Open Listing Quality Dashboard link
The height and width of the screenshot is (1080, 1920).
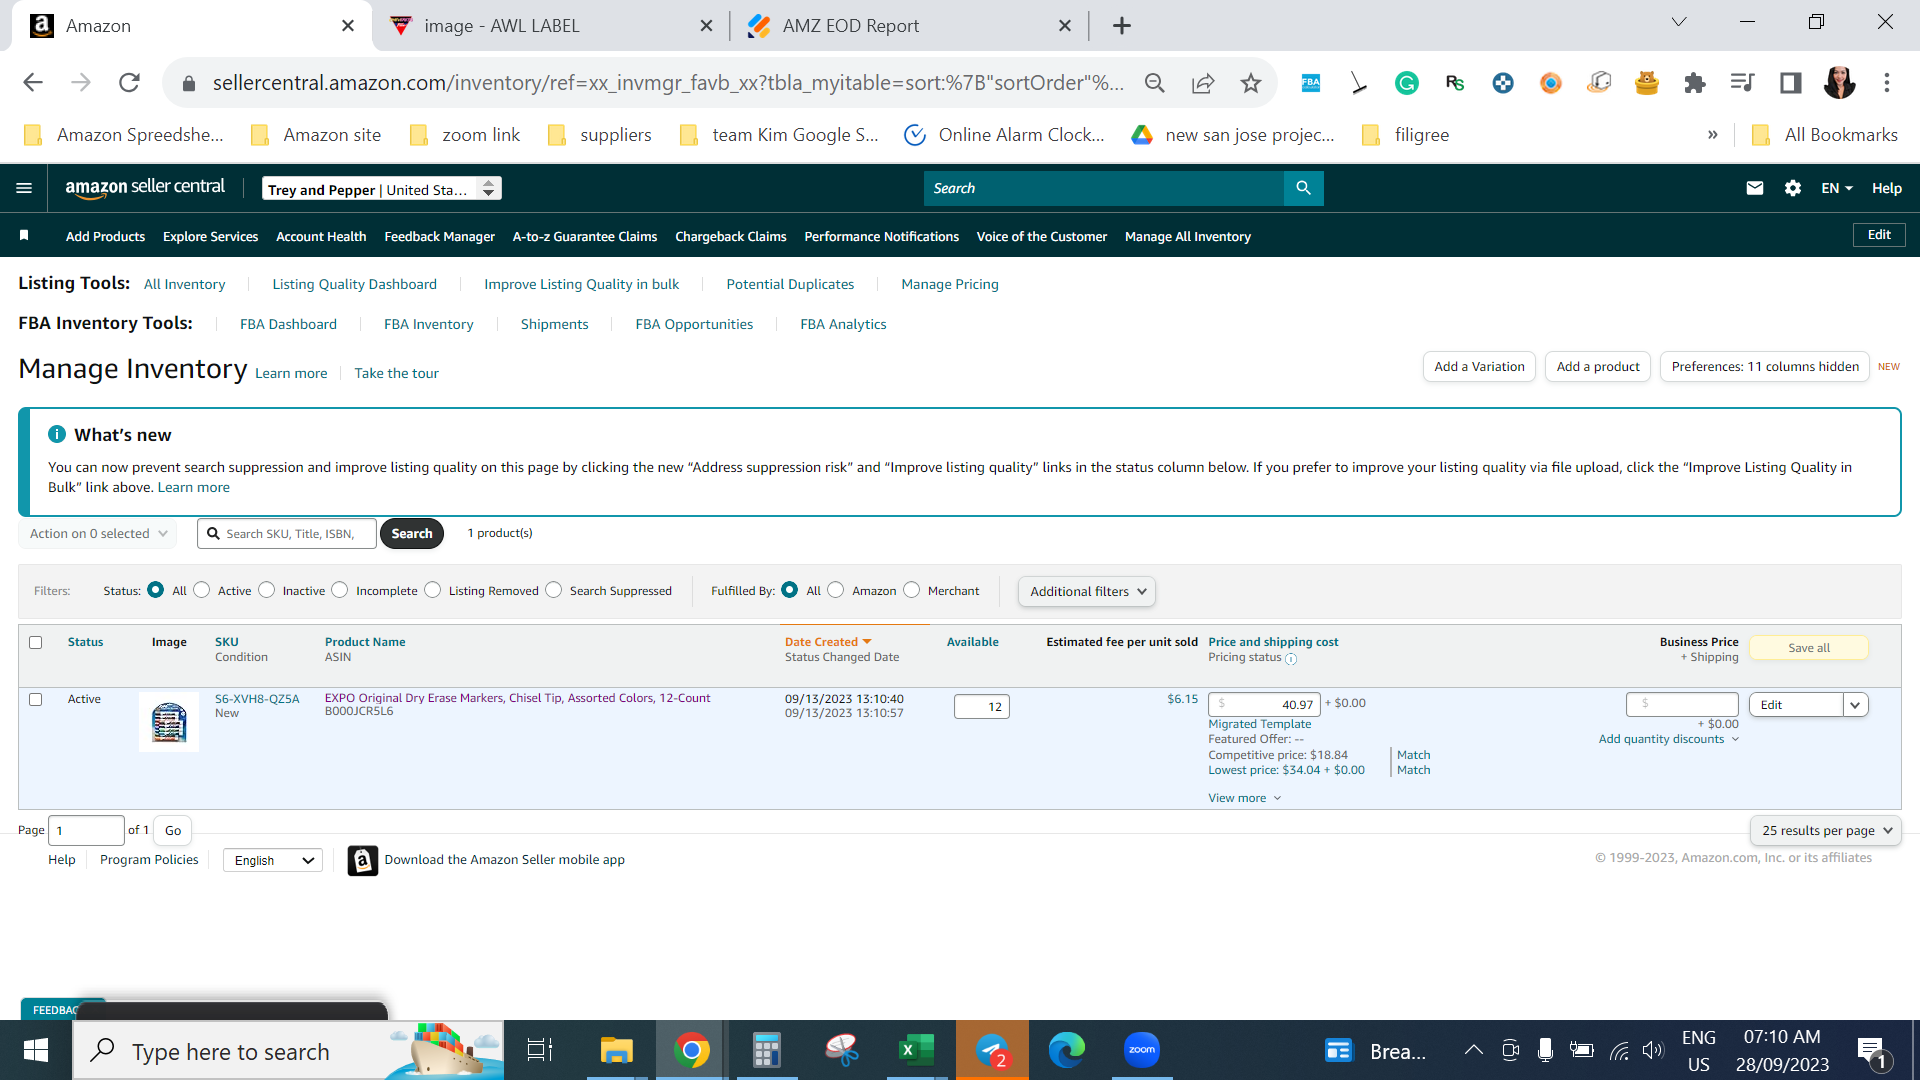point(354,284)
